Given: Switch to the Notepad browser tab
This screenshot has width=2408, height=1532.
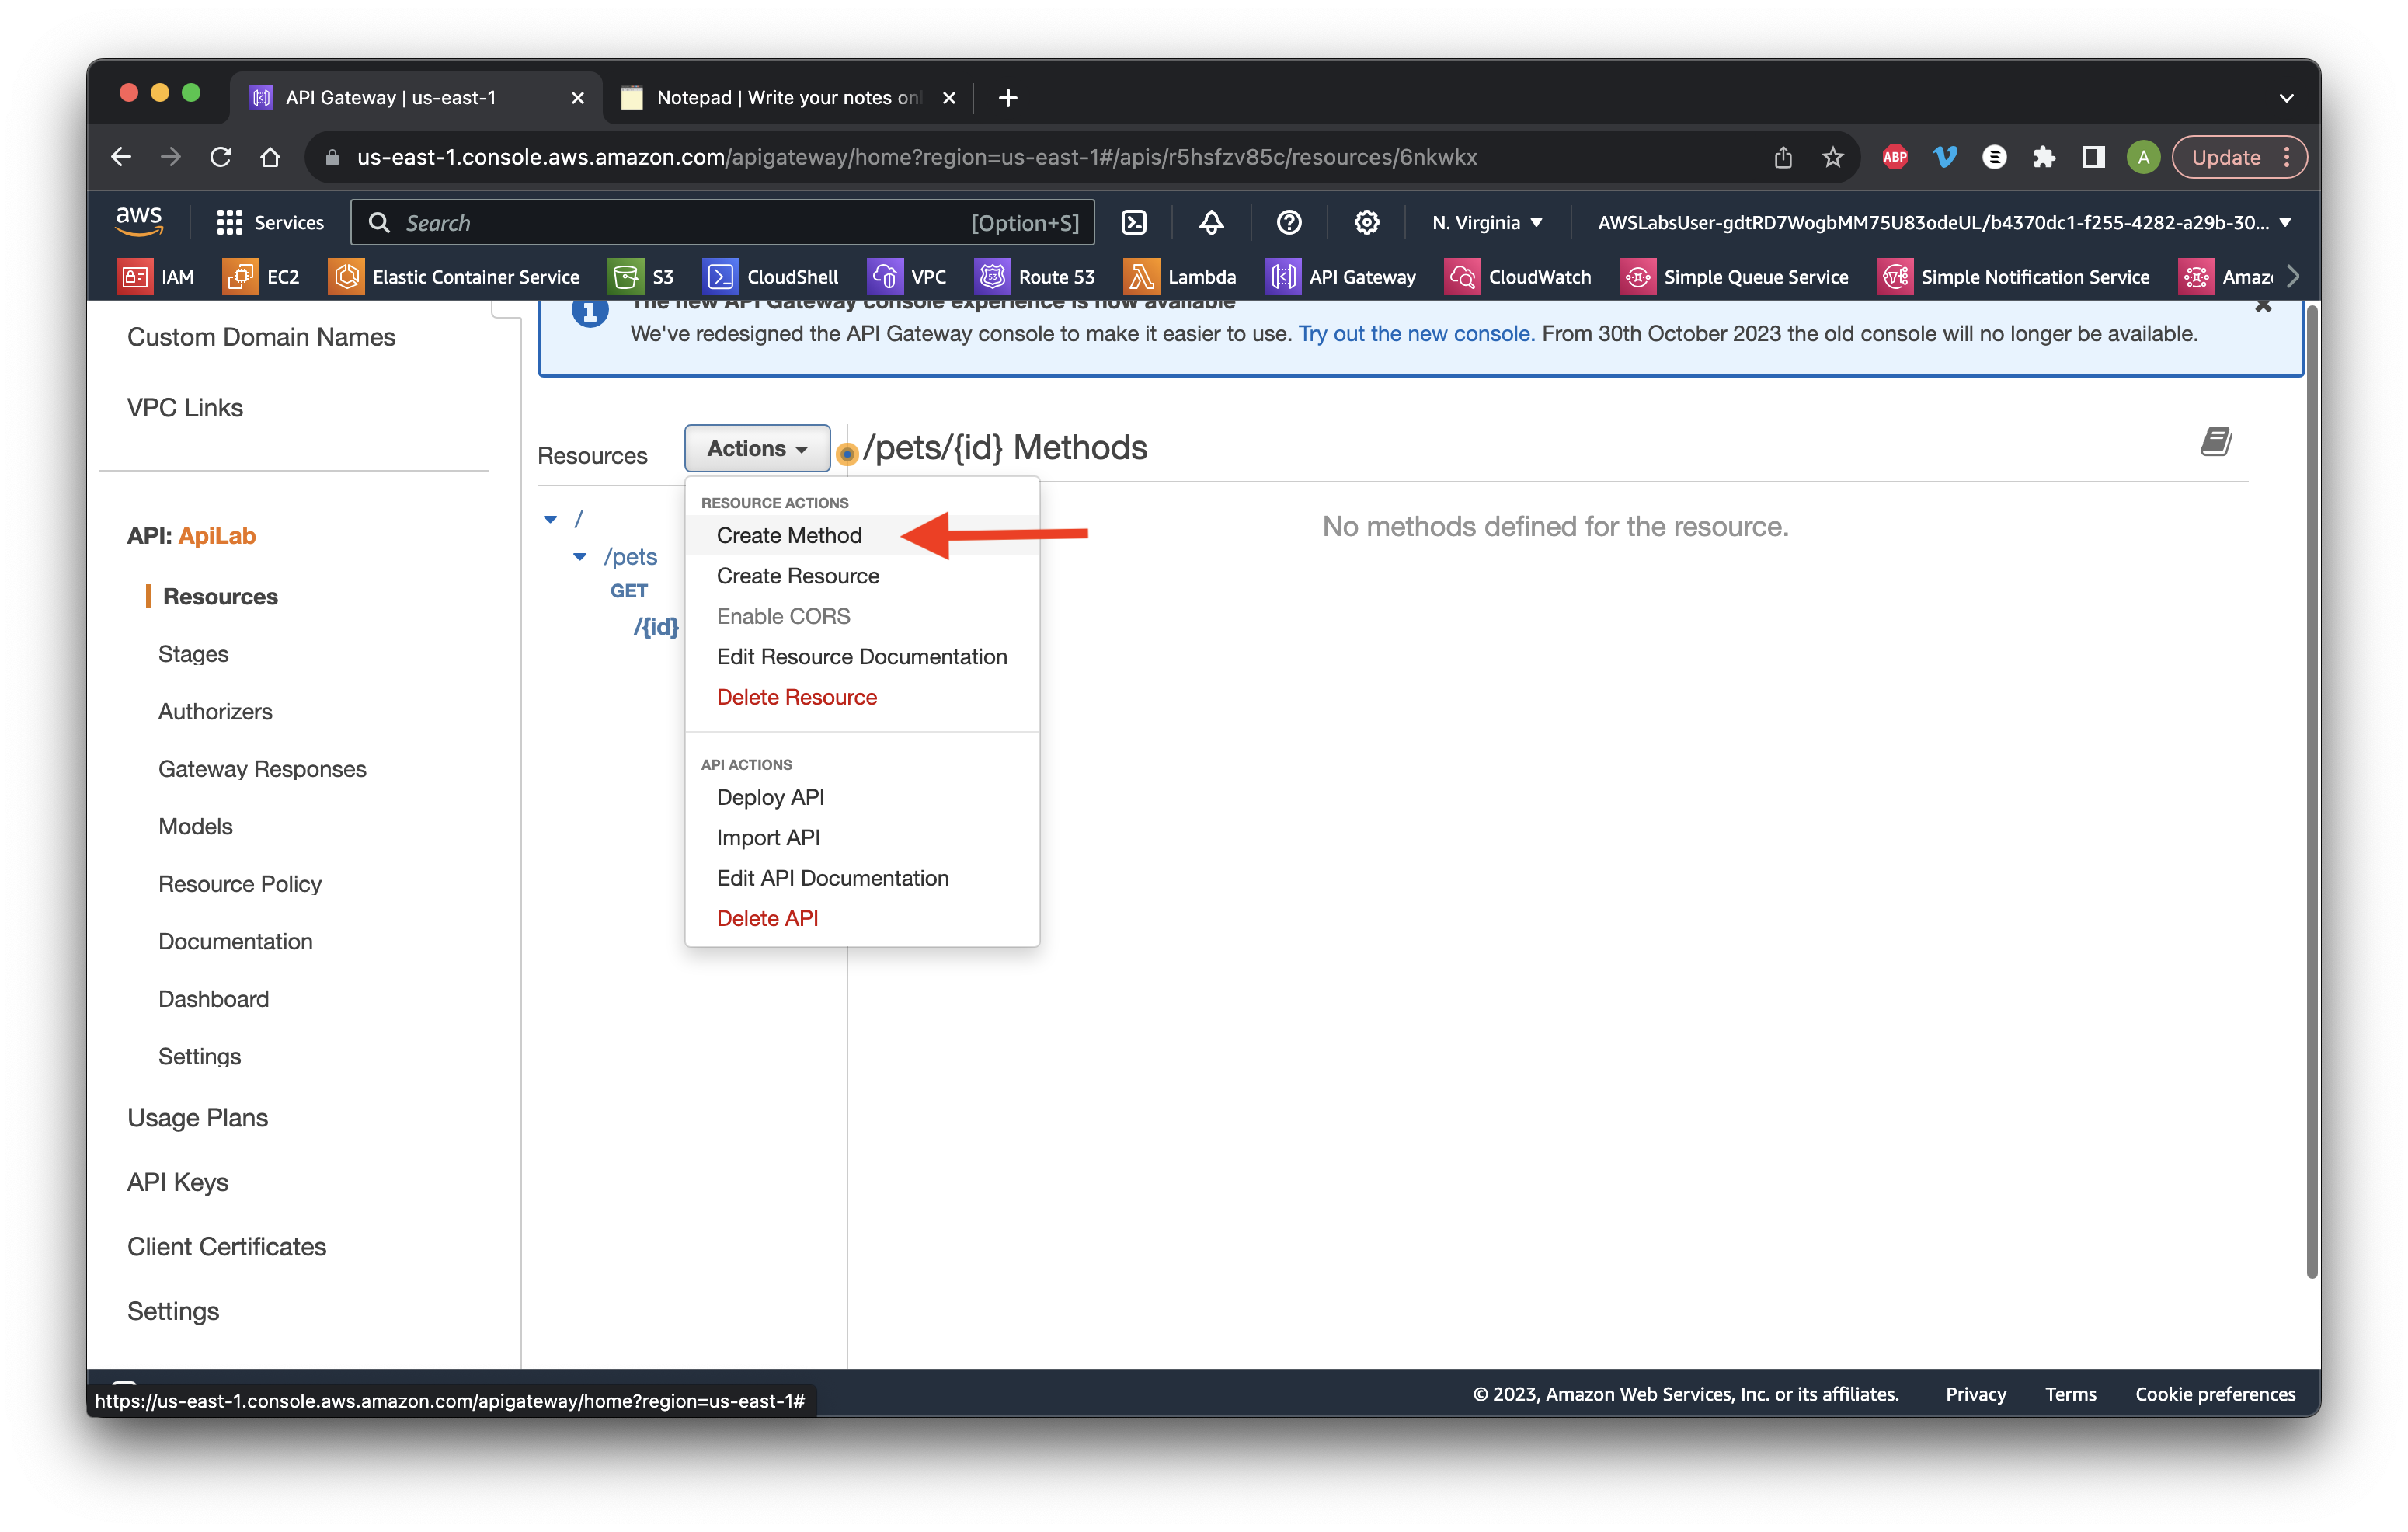Looking at the screenshot, I should tap(788, 97).
